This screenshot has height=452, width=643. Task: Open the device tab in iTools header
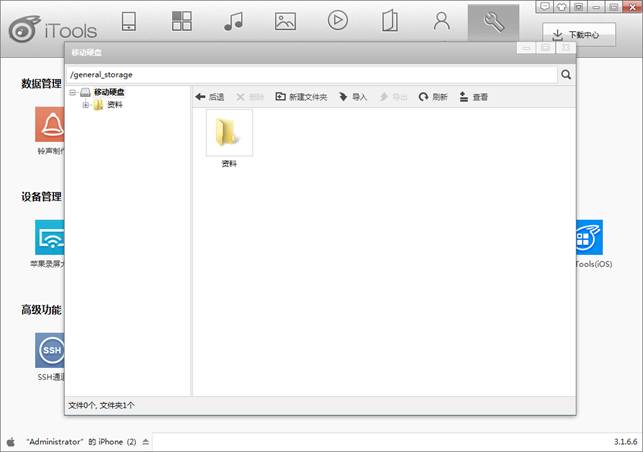coord(129,21)
